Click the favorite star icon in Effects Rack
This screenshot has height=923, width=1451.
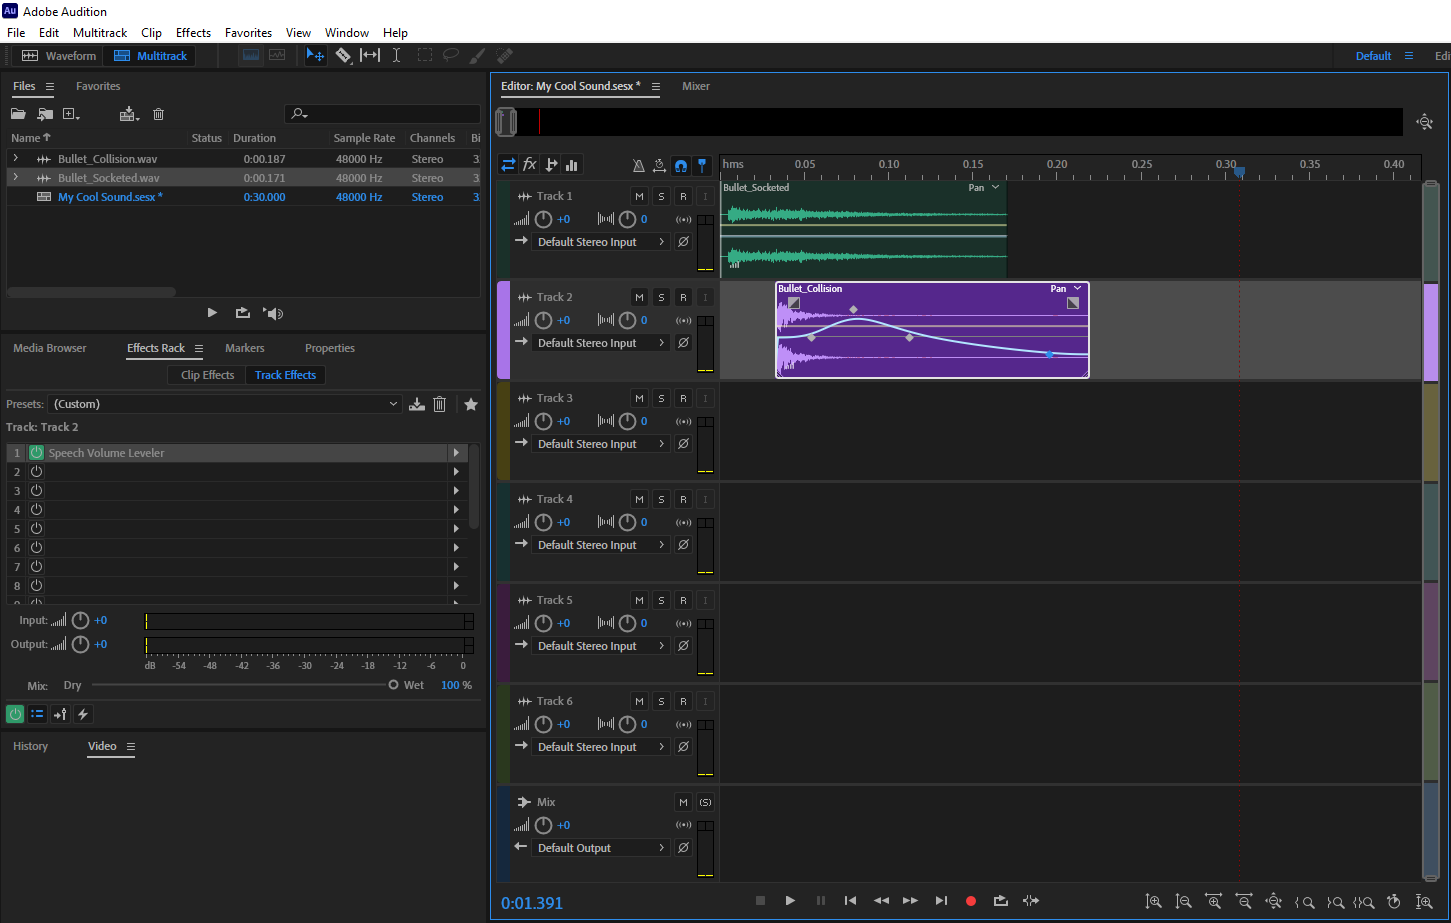point(471,404)
